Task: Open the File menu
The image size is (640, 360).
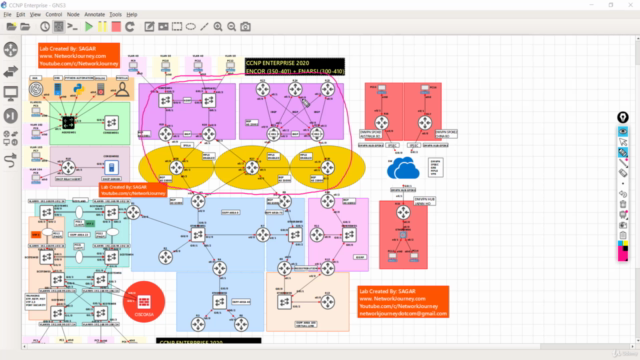Action: tap(7, 14)
